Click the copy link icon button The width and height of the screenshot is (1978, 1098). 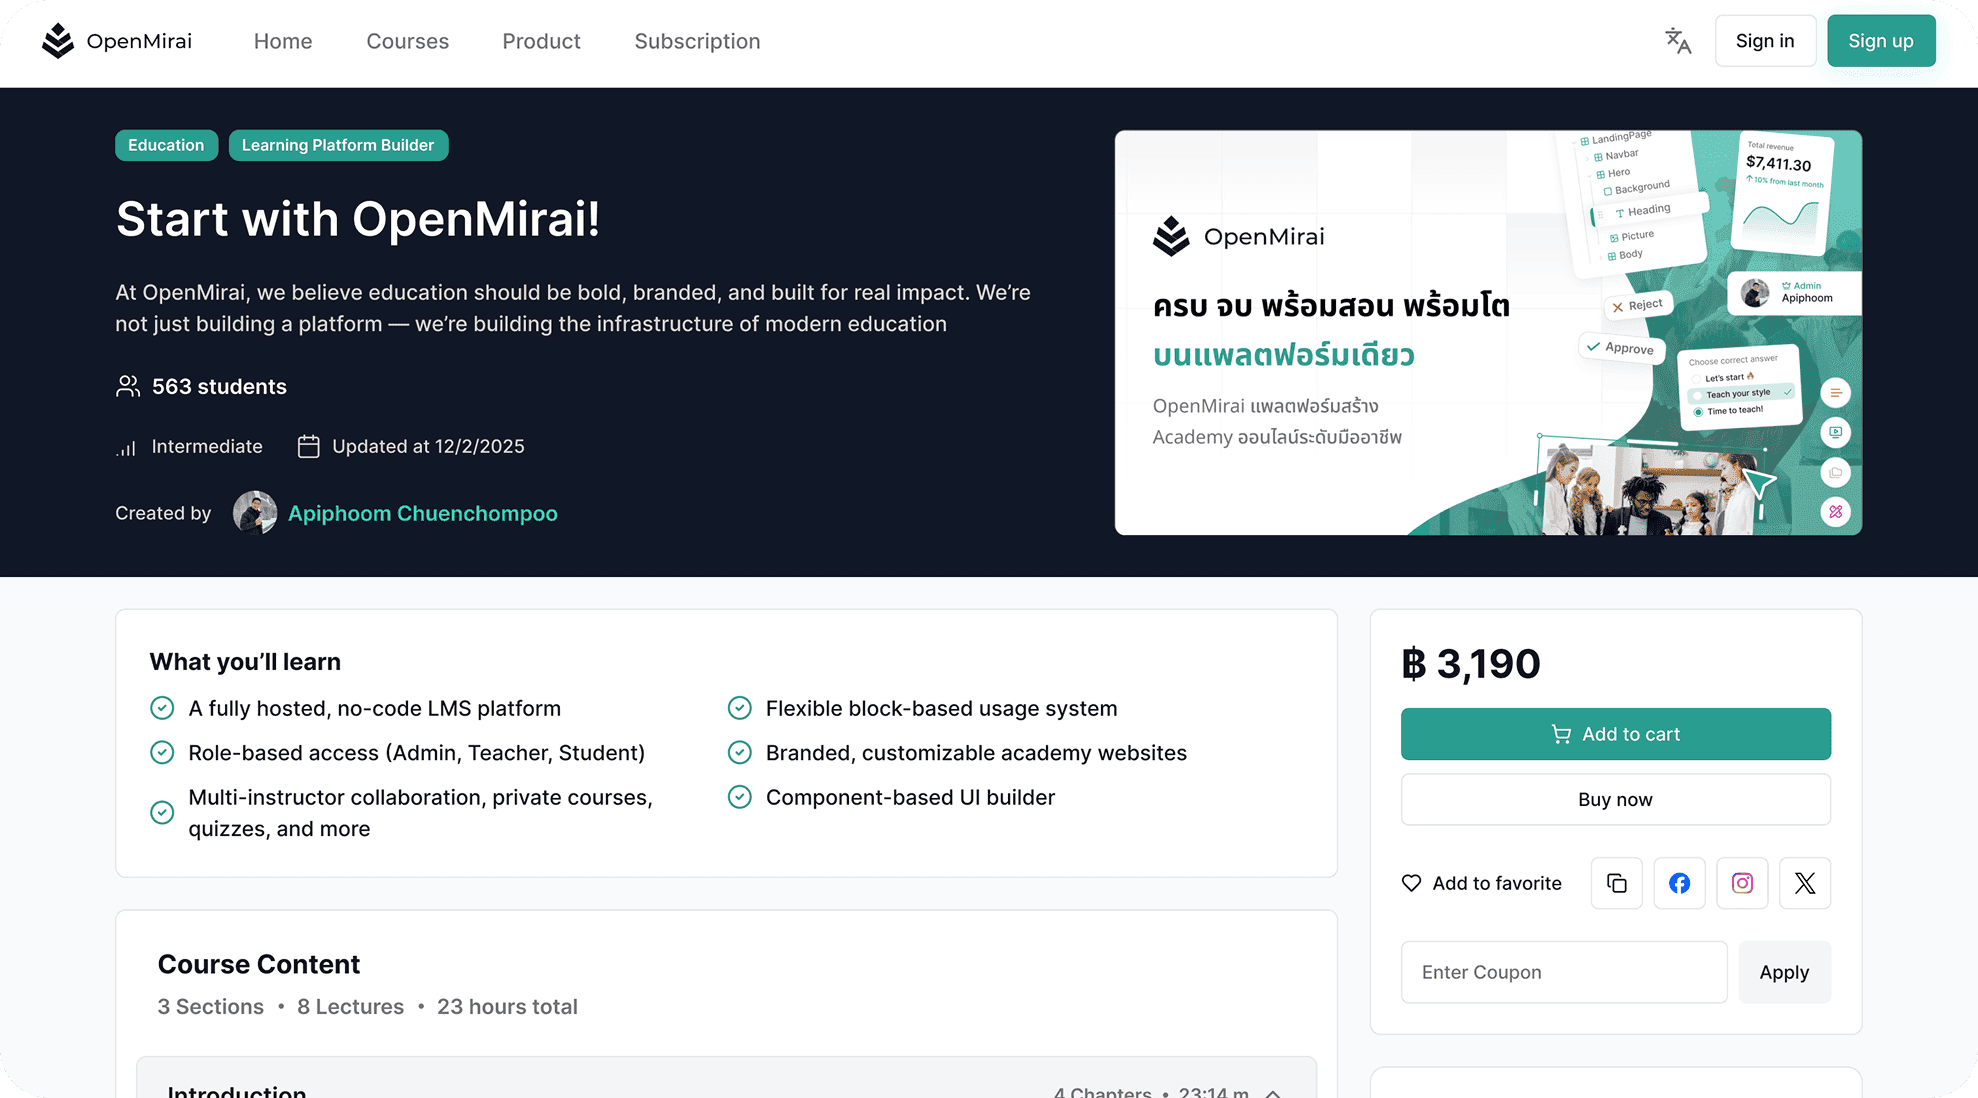pyautogui.click(x=1616, y=883)
